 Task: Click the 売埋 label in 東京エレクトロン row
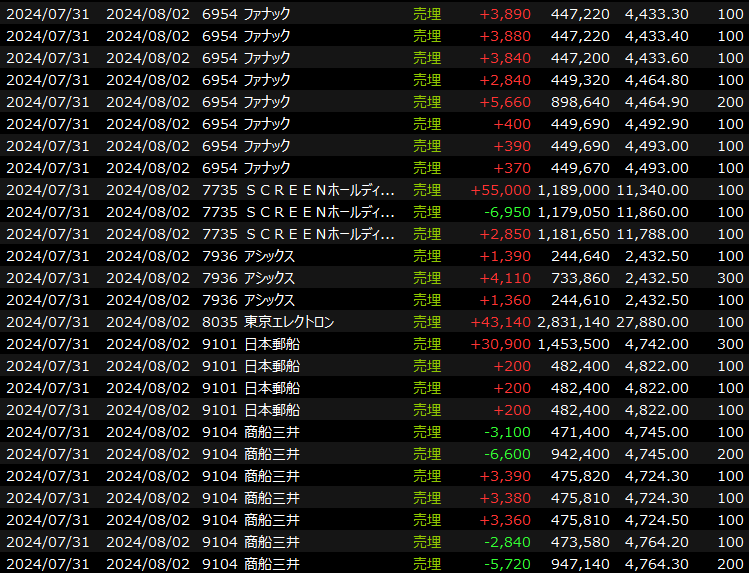point(427,322)
